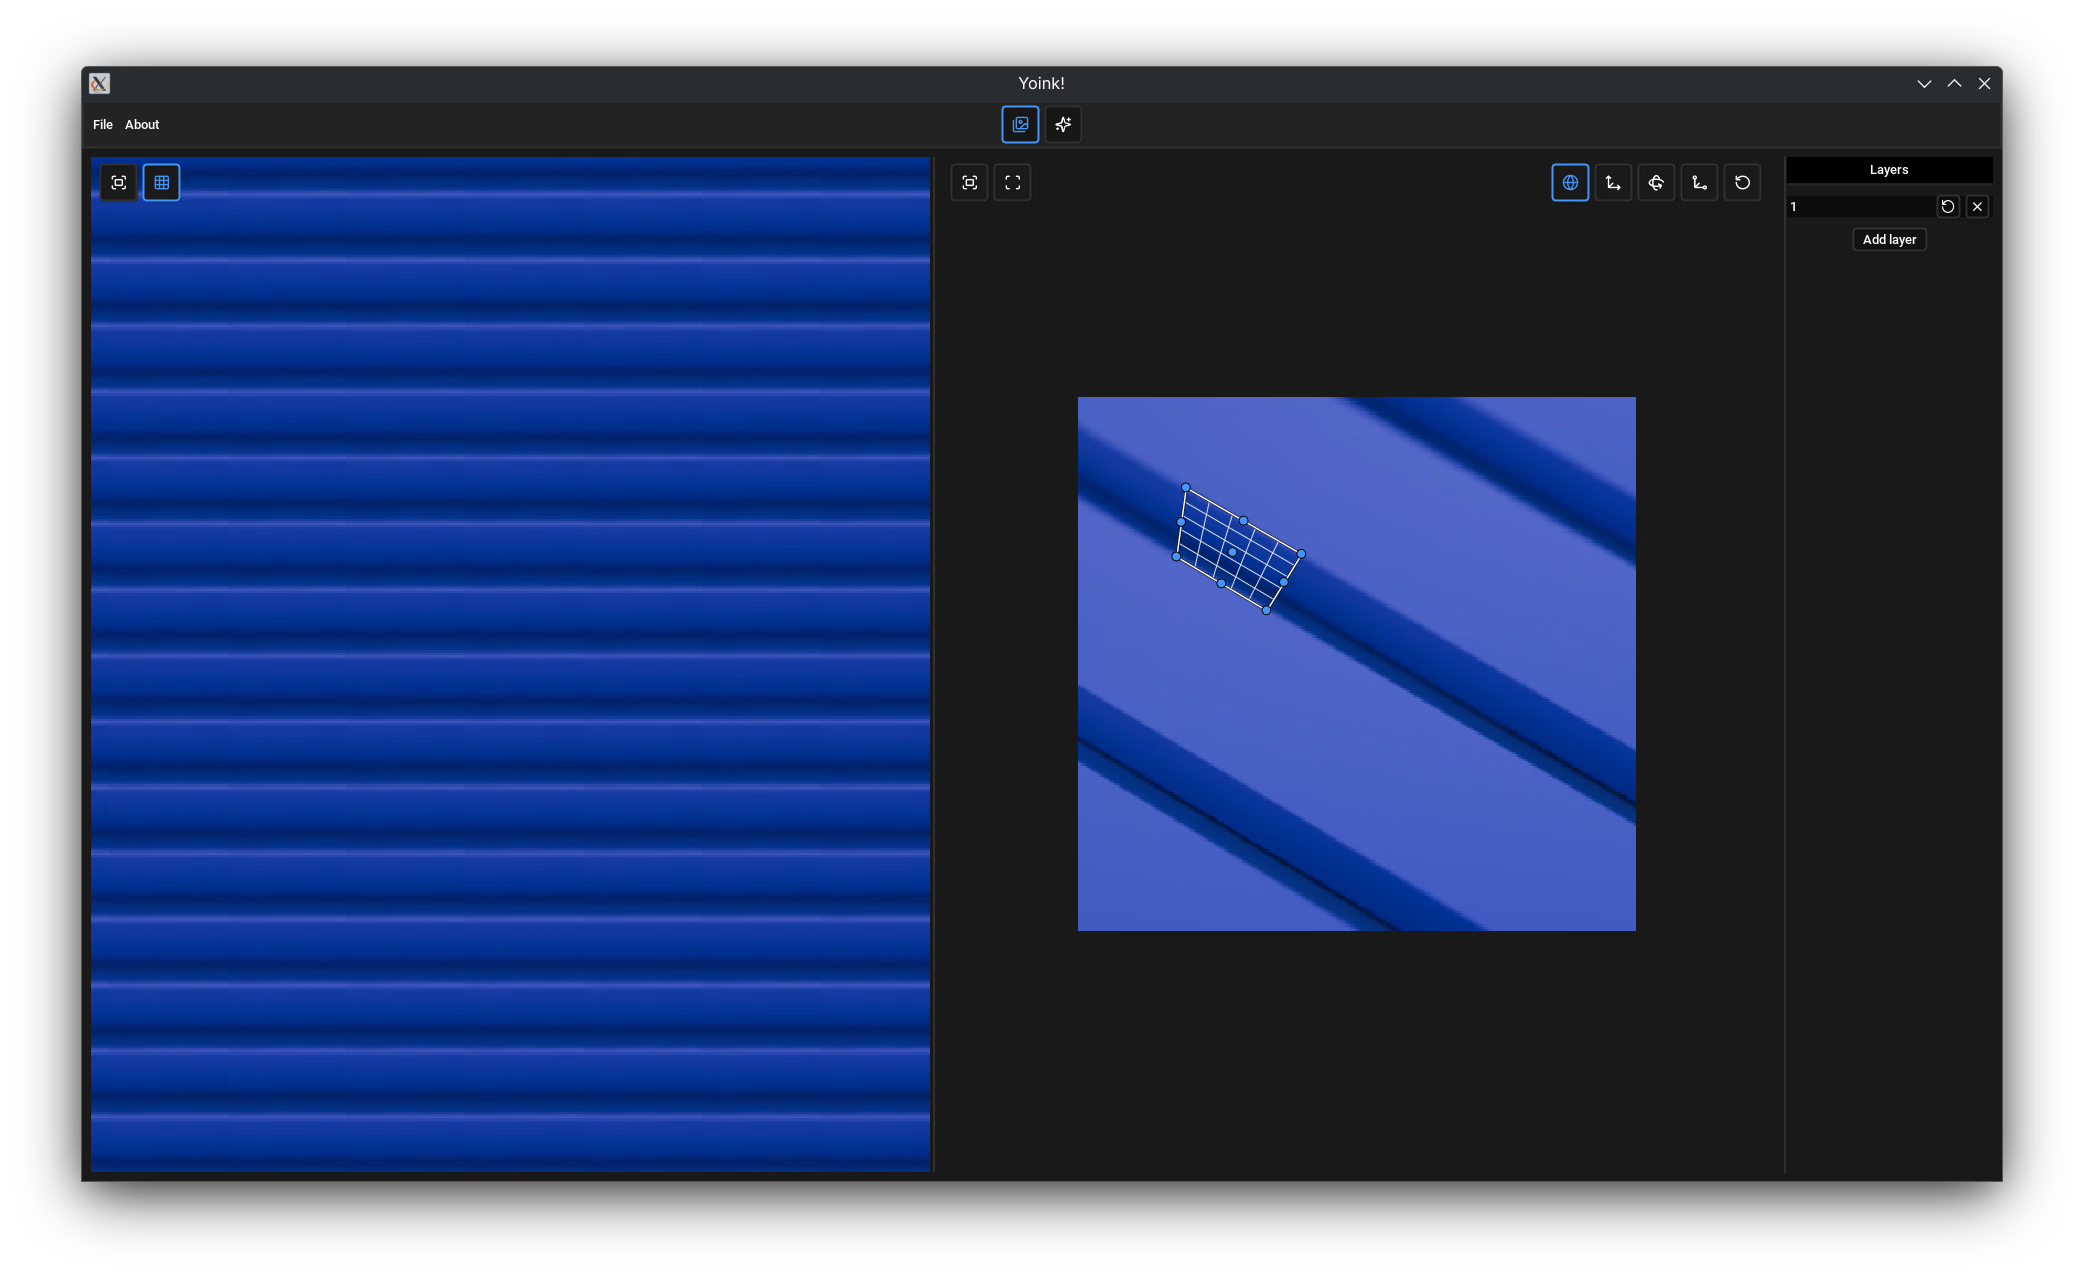Screen dimensions: 2084x1278
Task: Click fit-to-view icon in right canvas toolbar
Action: (x=969, y=182)
